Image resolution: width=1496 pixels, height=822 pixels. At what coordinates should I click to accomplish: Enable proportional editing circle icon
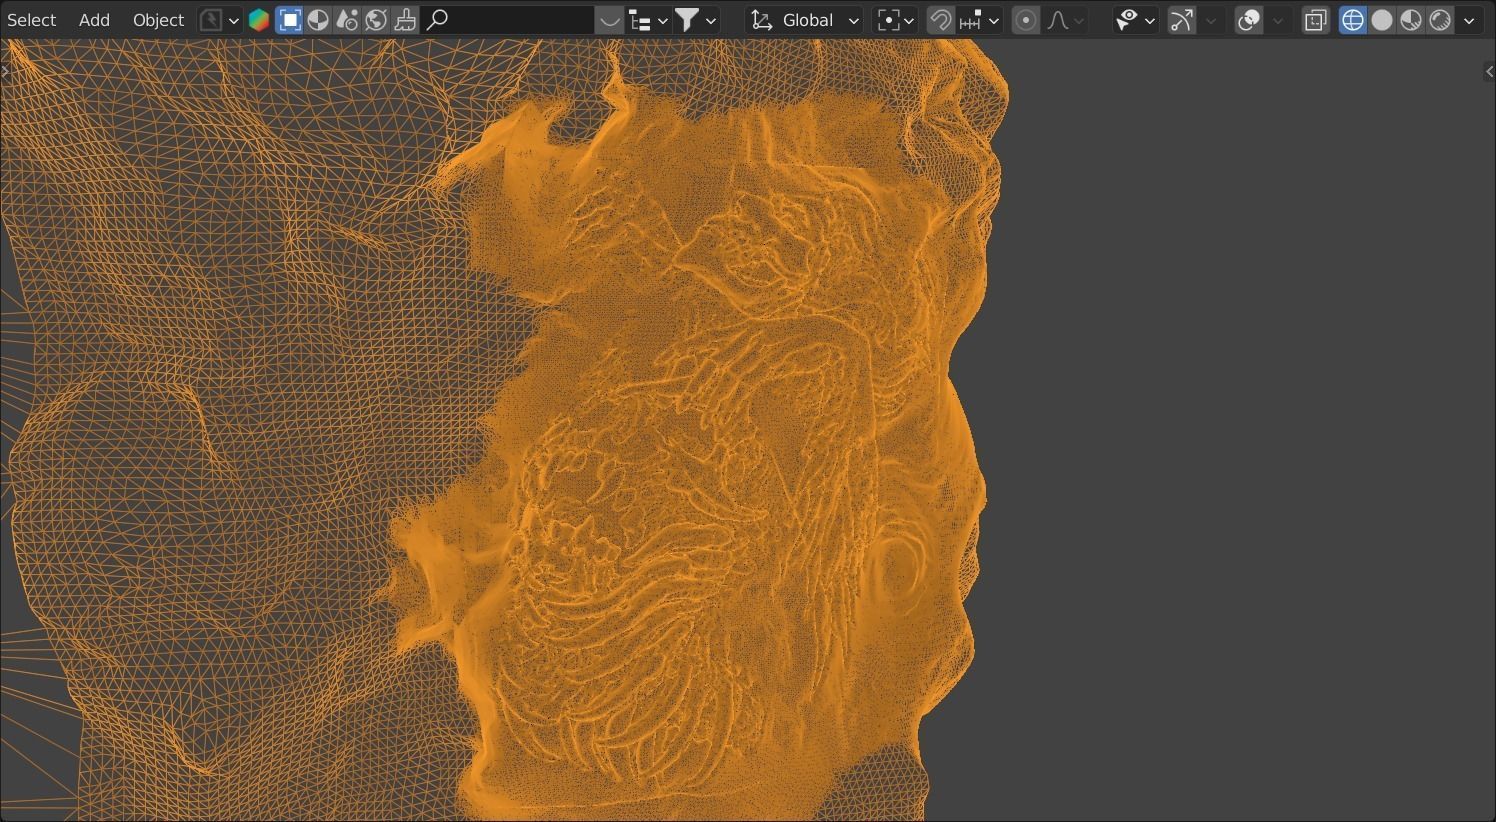pyautogui.click(x=1025, y=20)
